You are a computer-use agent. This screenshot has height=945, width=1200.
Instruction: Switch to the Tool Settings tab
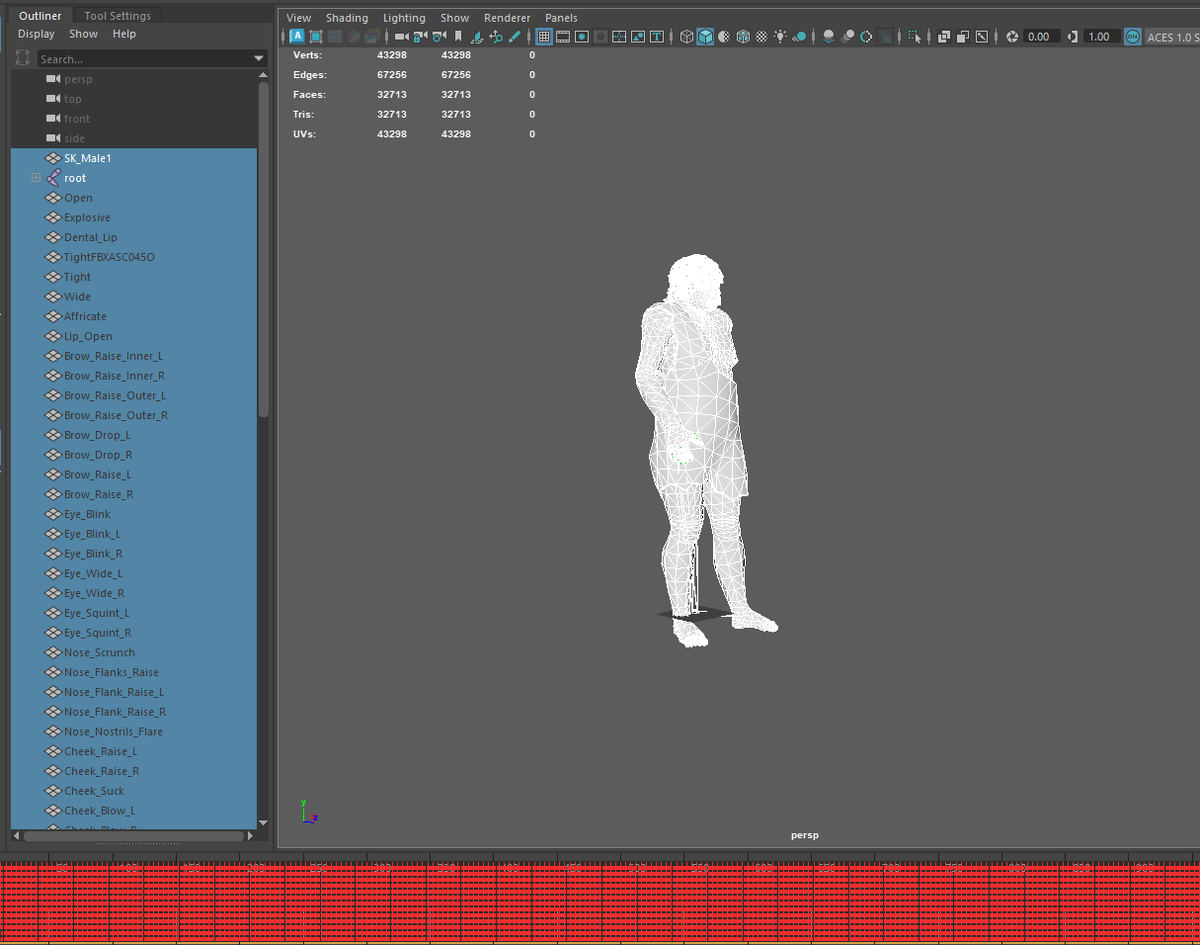pyautogui.click(x=117, y=16)
